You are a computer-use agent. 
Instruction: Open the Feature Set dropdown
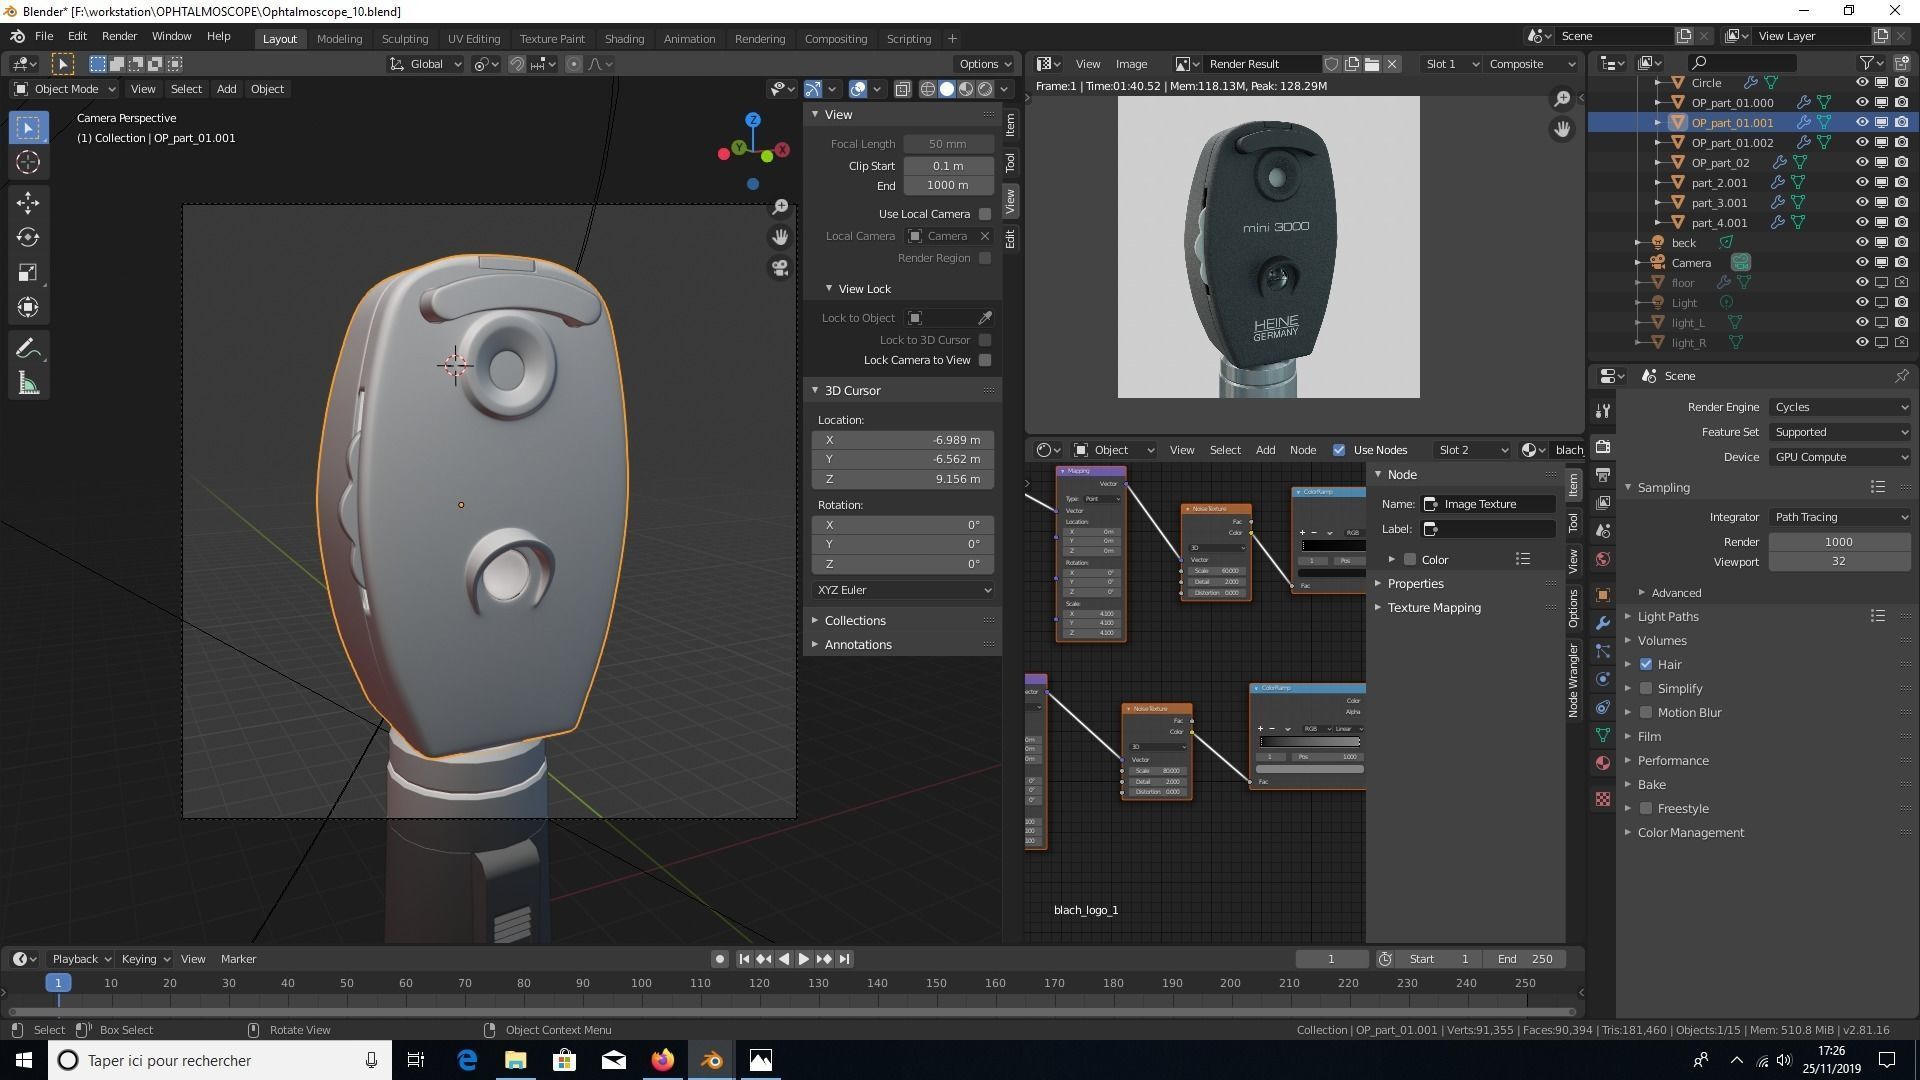pos(1840,432)
